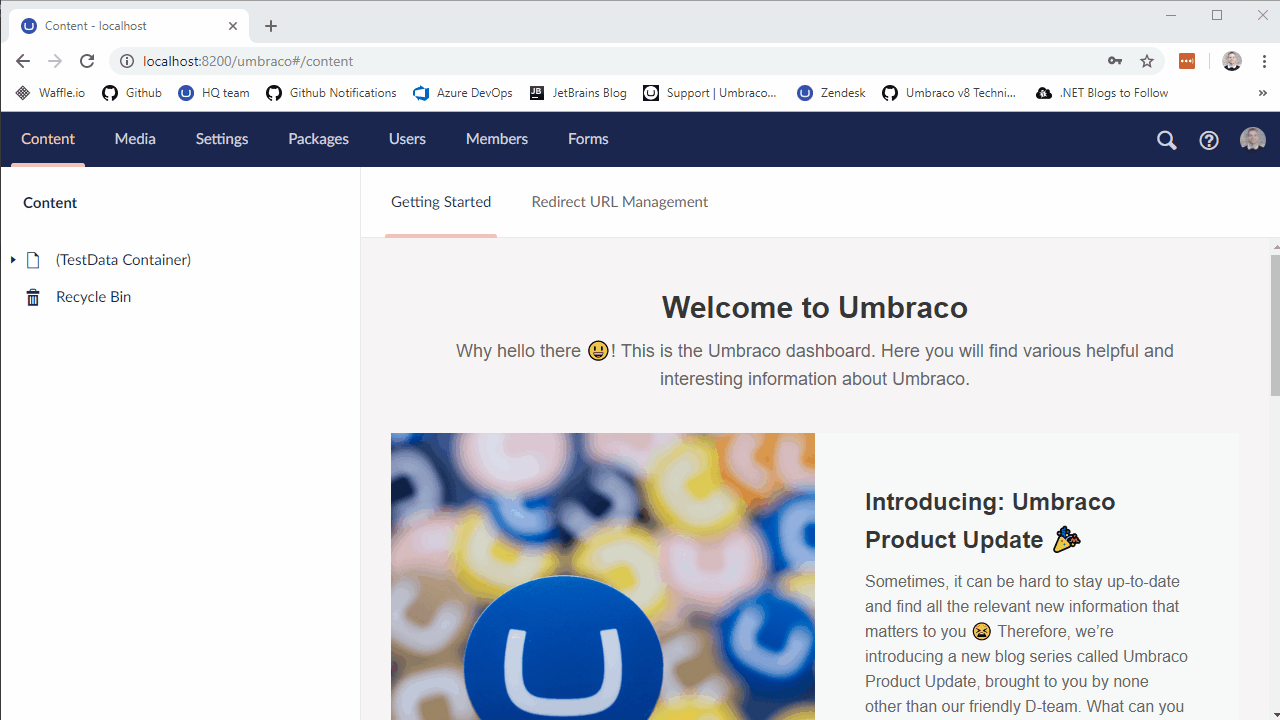
Task: Expand the (TestData Container) tree node
Action: click(x=13, y=259)
